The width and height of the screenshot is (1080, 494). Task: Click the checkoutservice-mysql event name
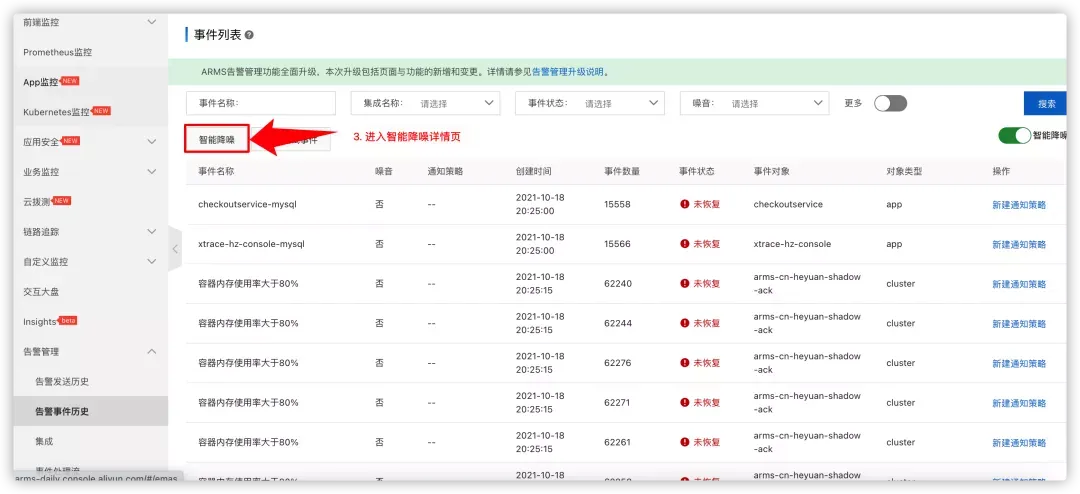(247, 204)
